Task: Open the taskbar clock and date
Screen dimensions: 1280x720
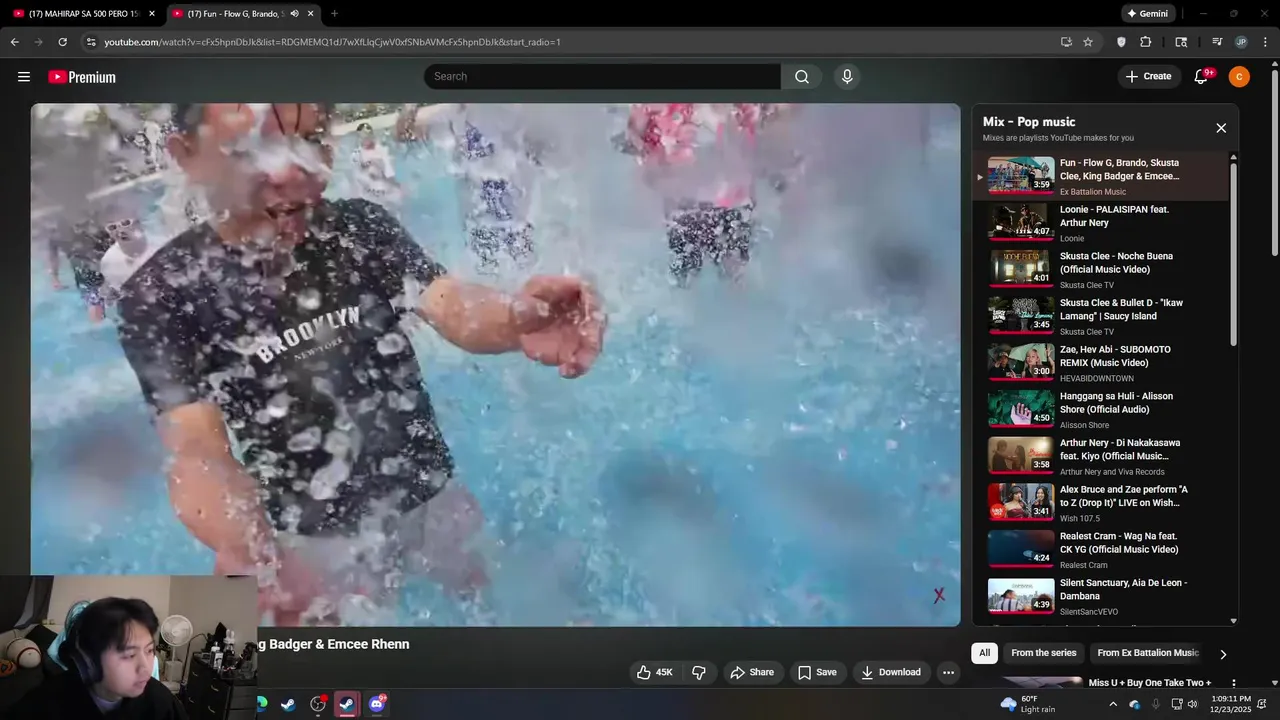Action: click(1231, 704)
